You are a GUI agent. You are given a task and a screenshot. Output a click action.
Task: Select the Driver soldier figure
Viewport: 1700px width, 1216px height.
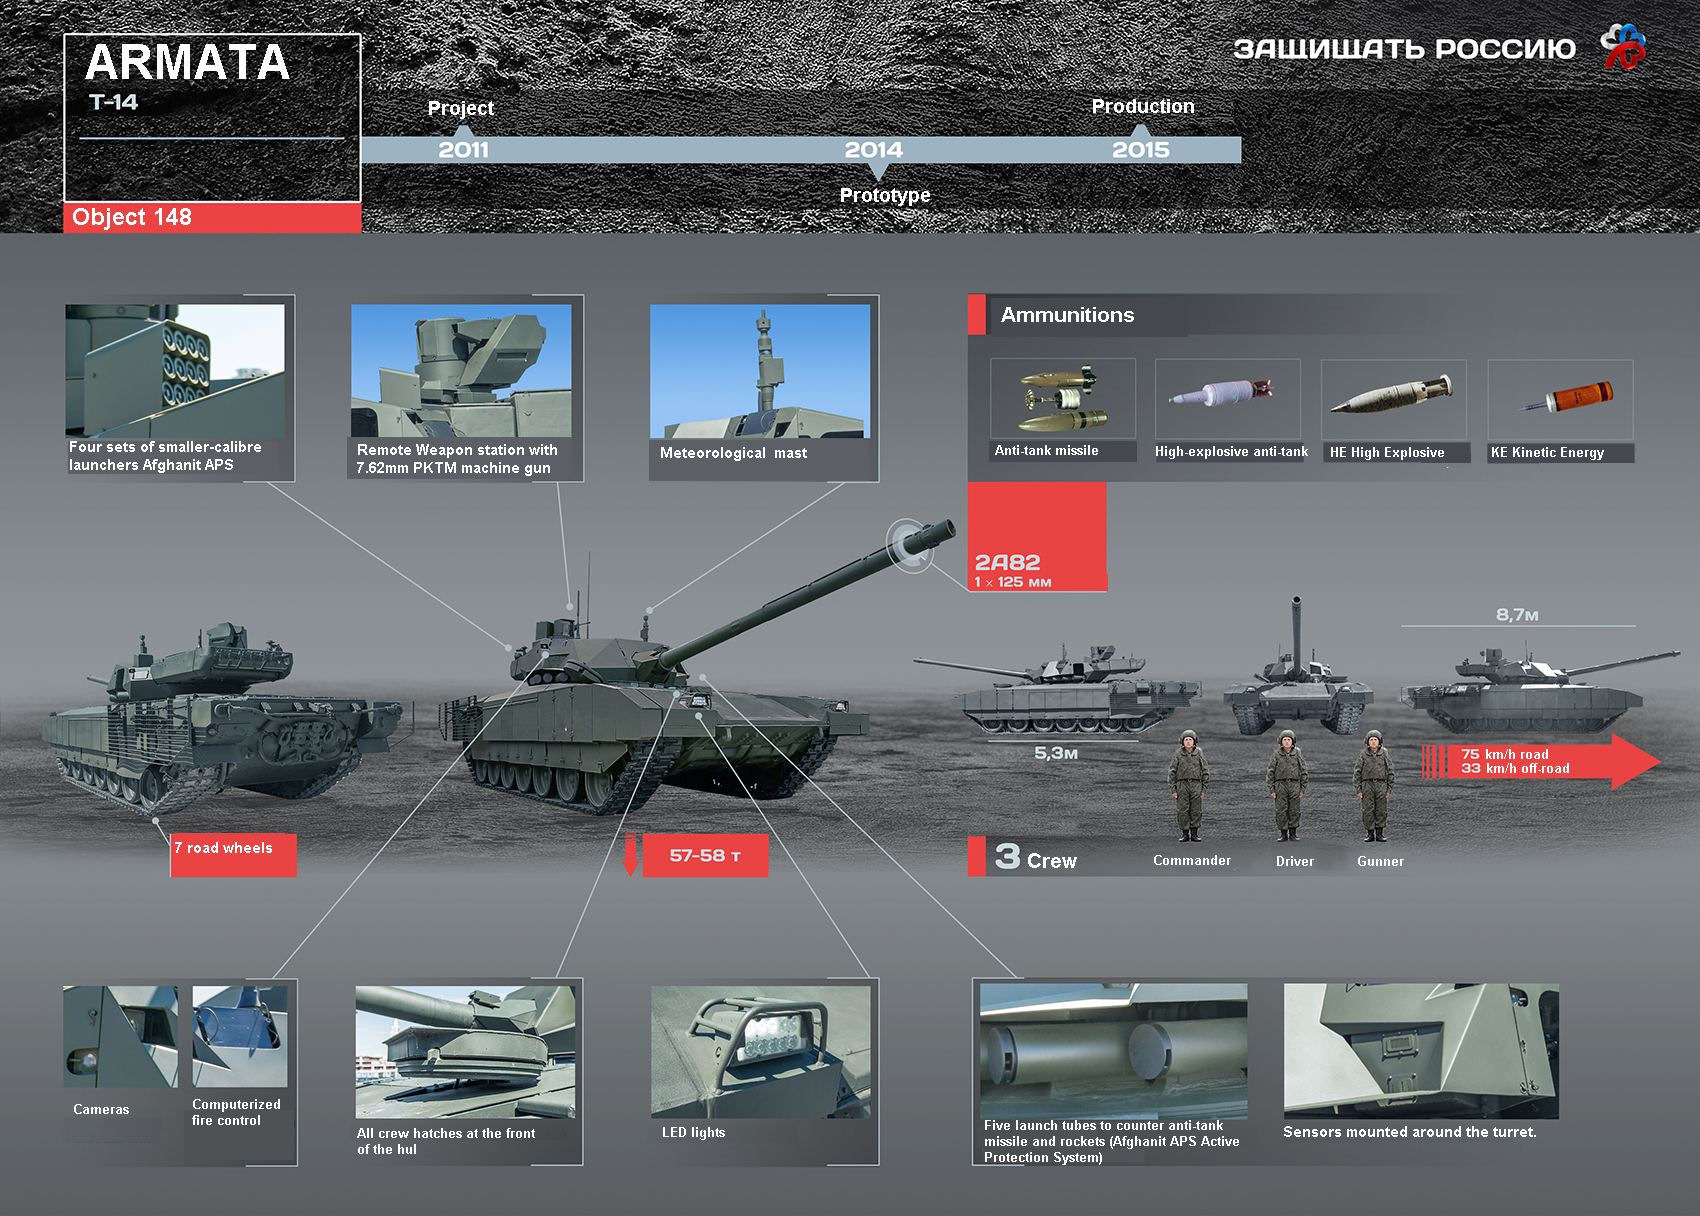[1287, 786]
